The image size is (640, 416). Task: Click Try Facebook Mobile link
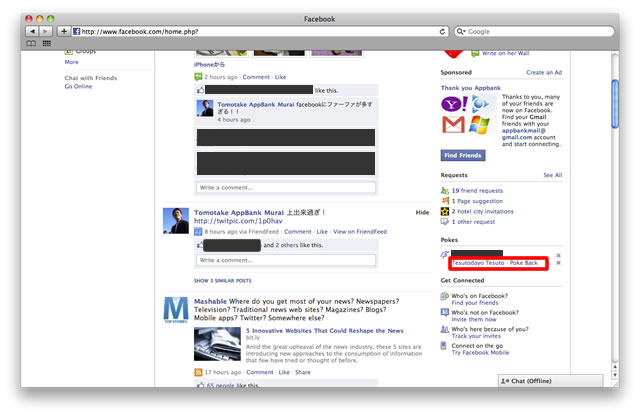(x=480, y=353)
